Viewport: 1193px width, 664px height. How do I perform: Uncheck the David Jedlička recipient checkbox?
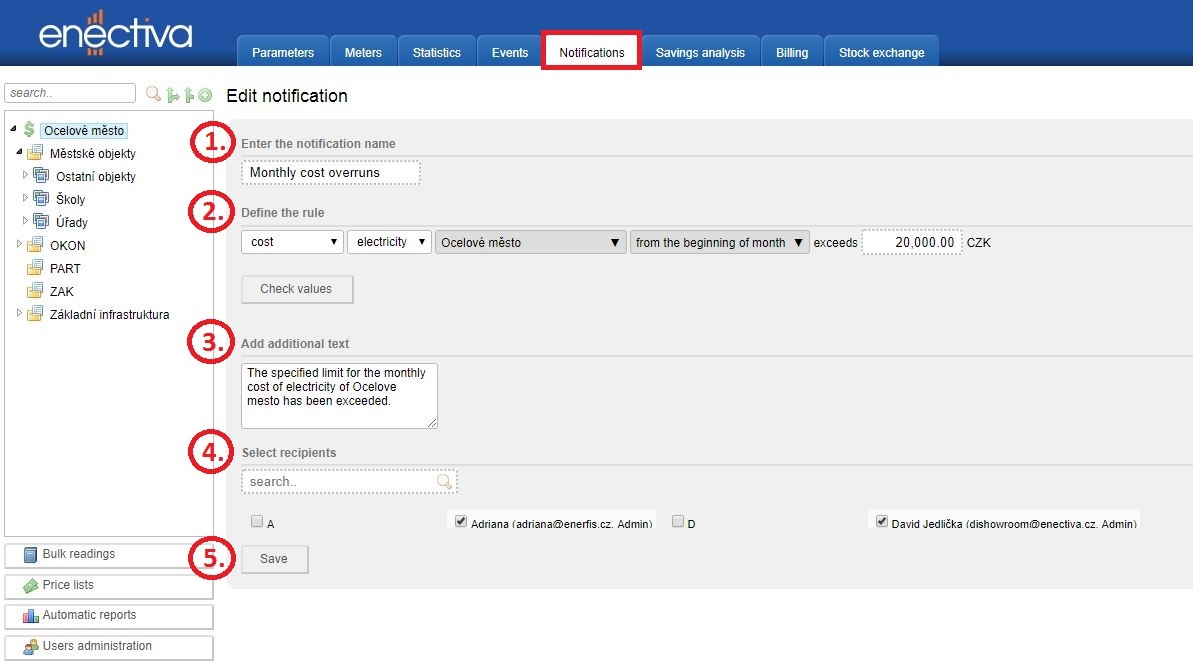click(x=882, y=521)
